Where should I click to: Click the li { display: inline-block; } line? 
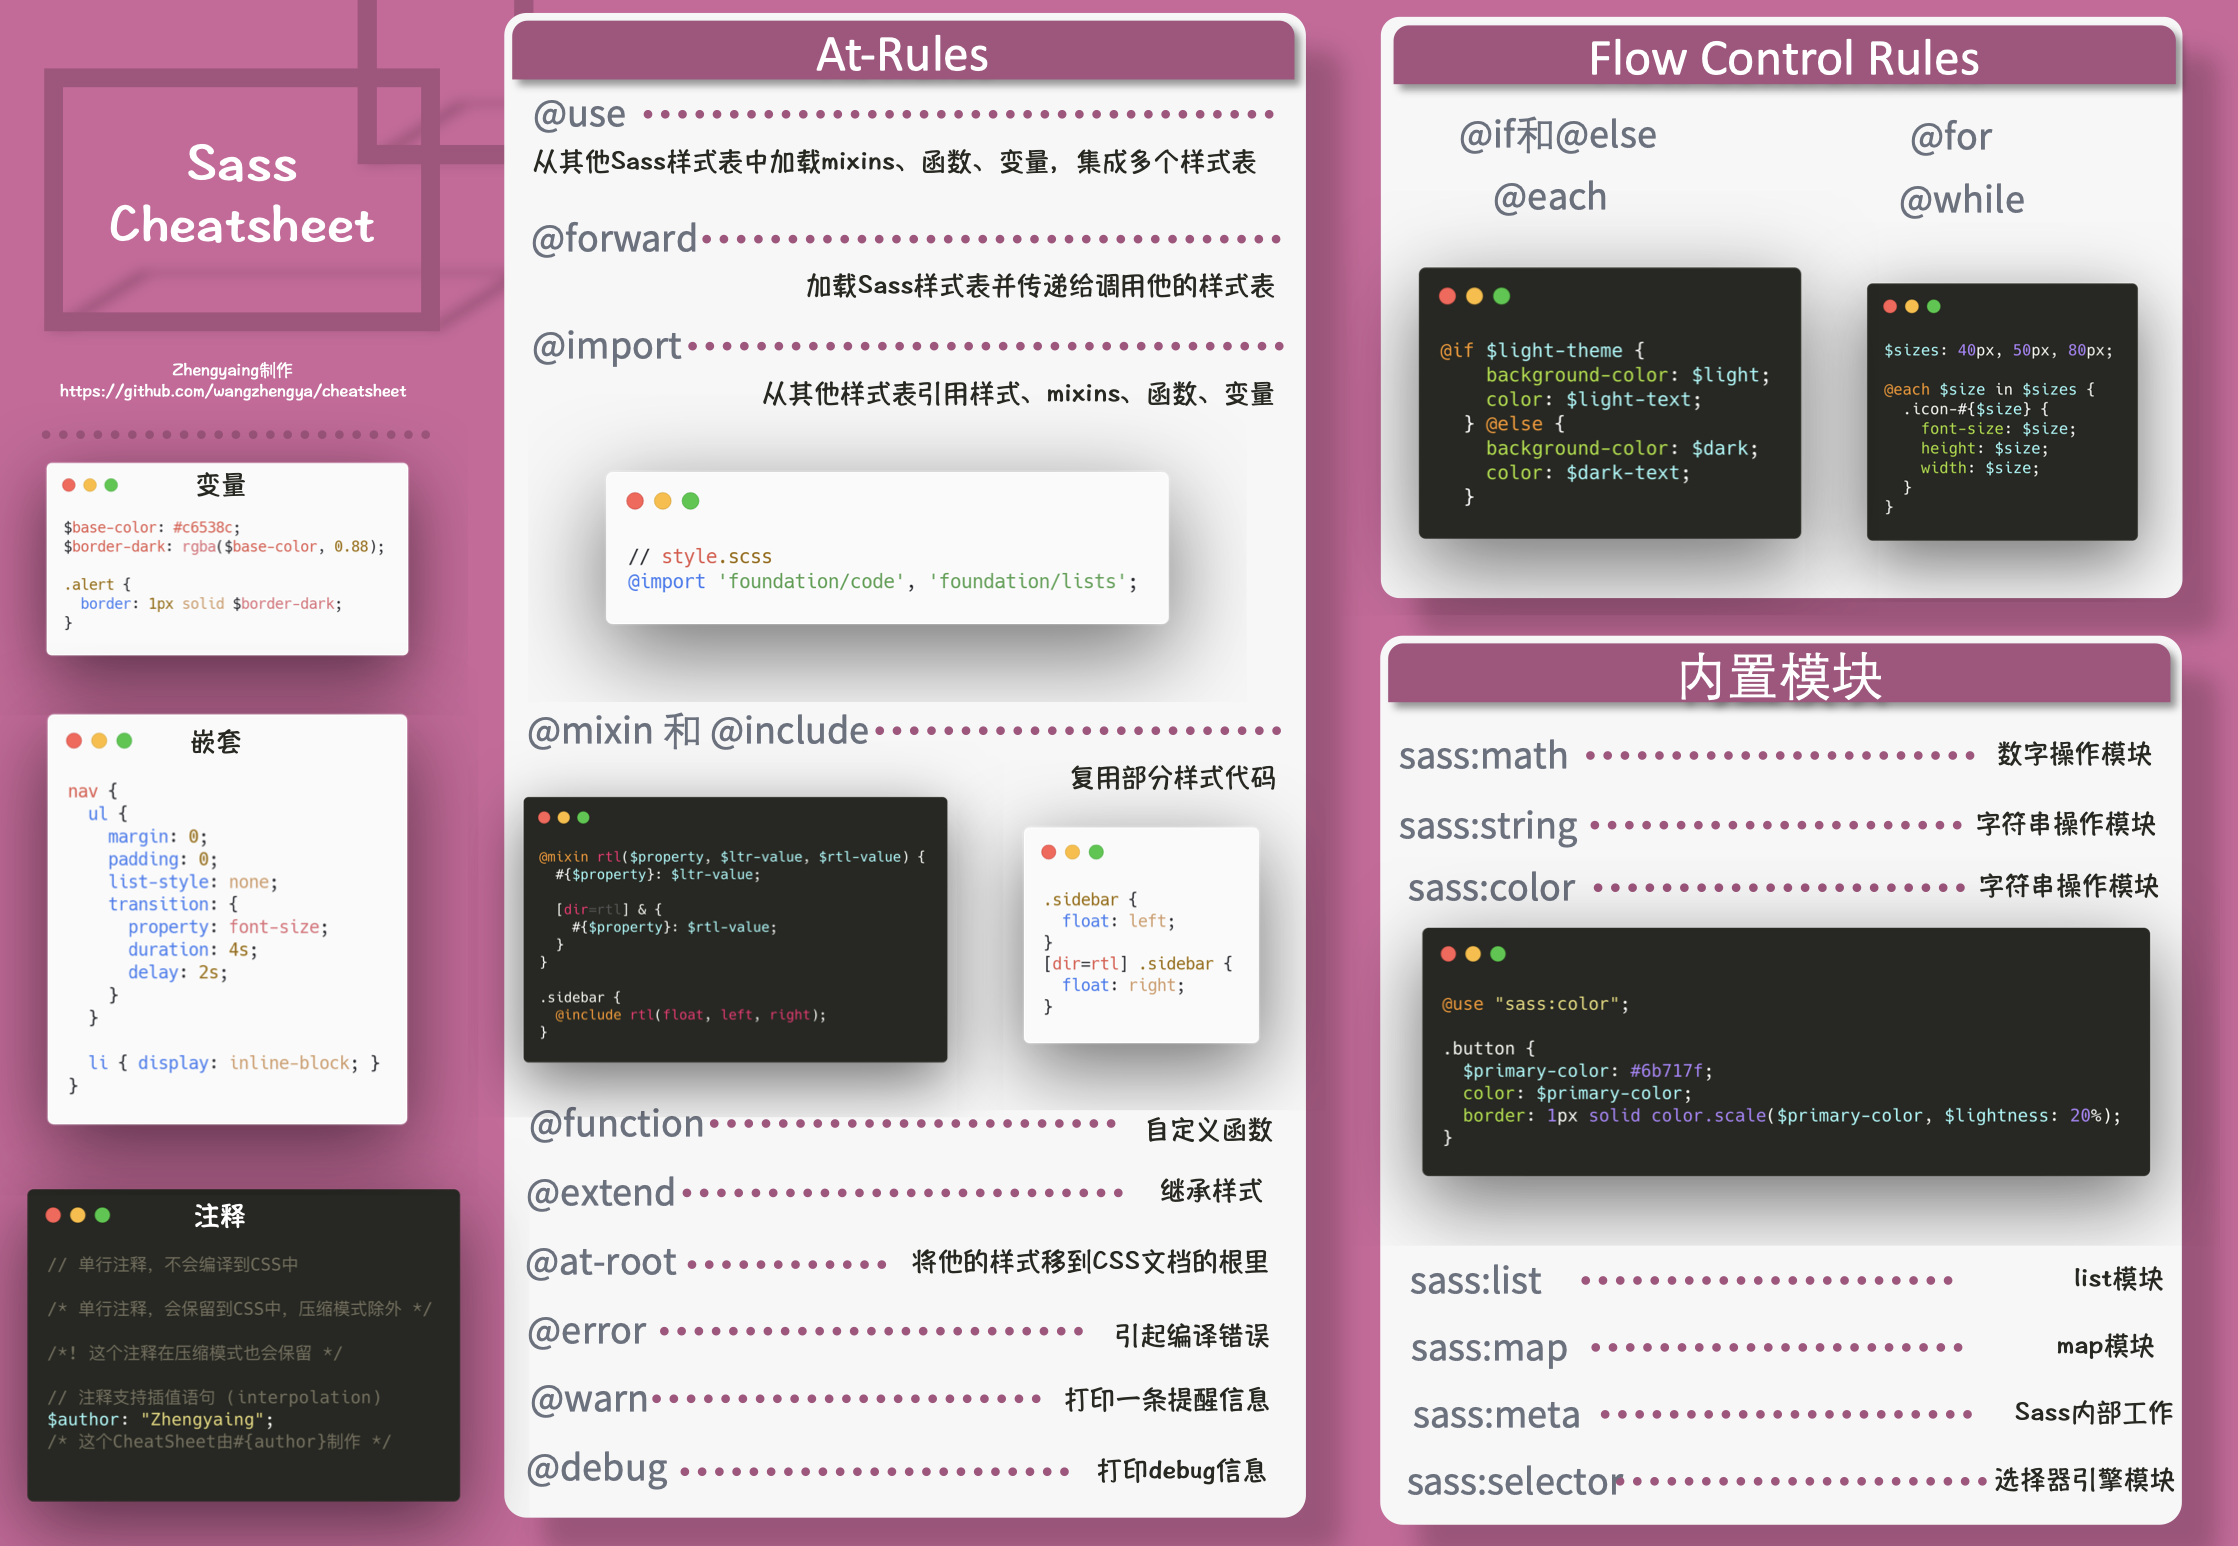tap(234, 1063)
